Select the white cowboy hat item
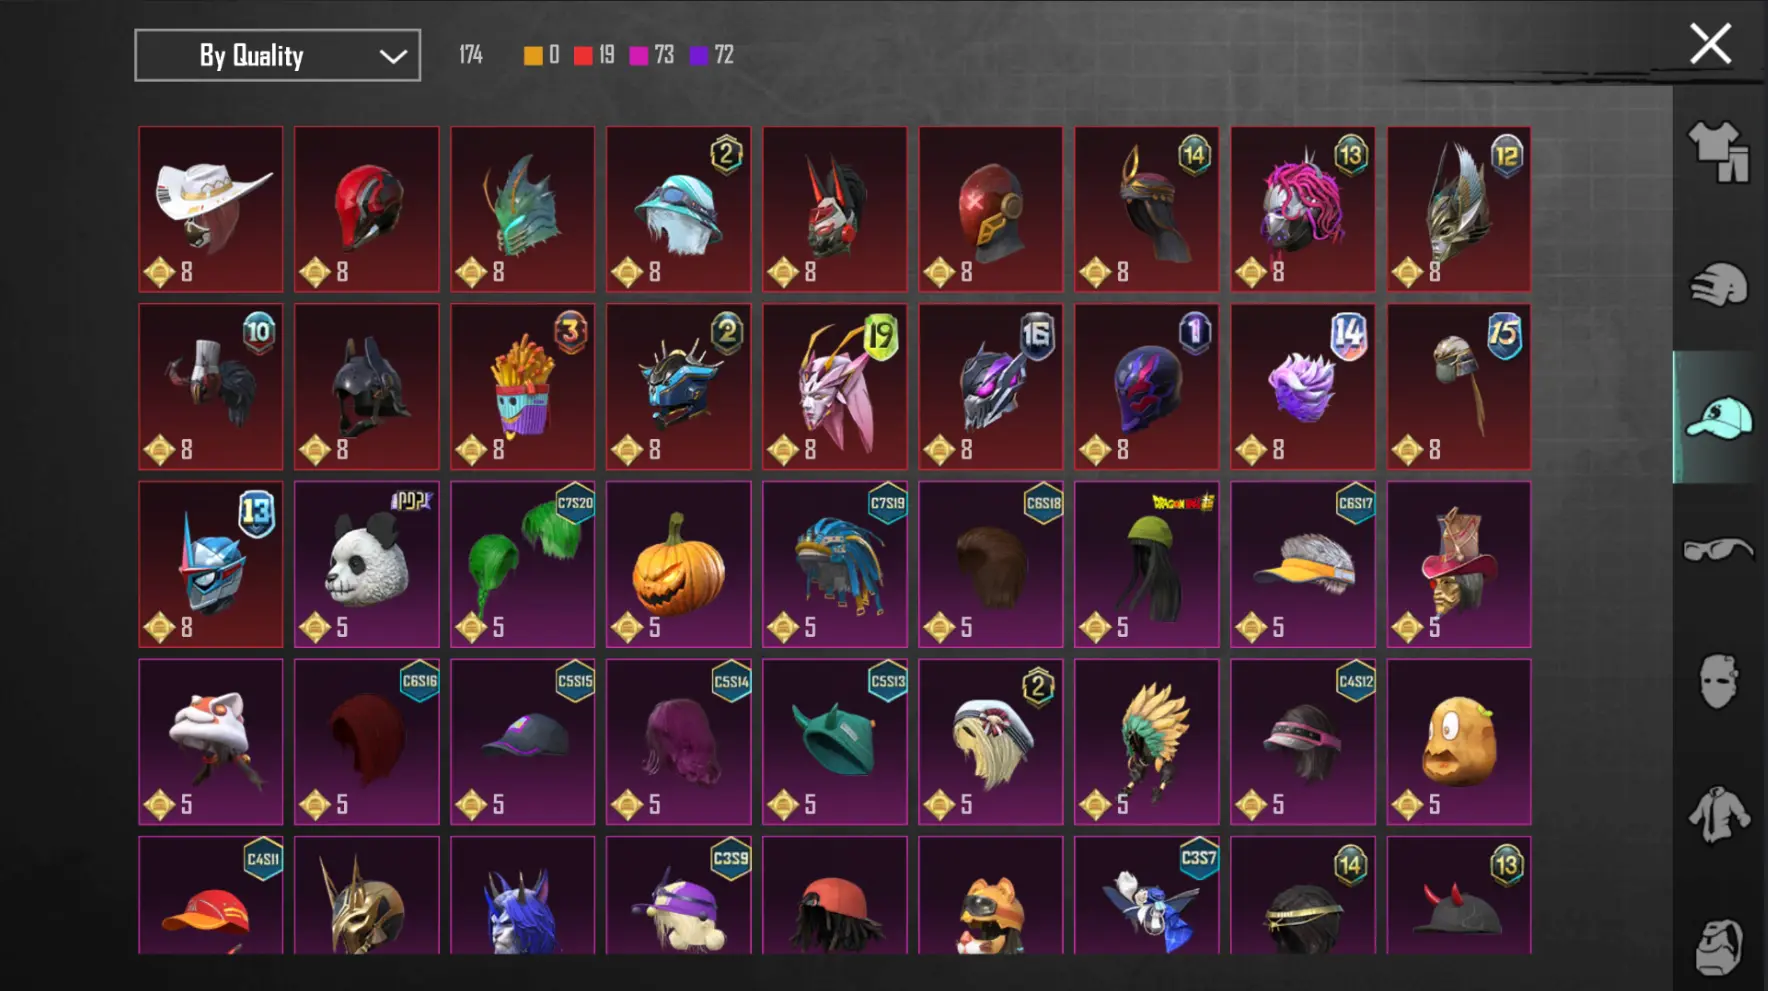 pyautogui.click(x=211, y=209)
